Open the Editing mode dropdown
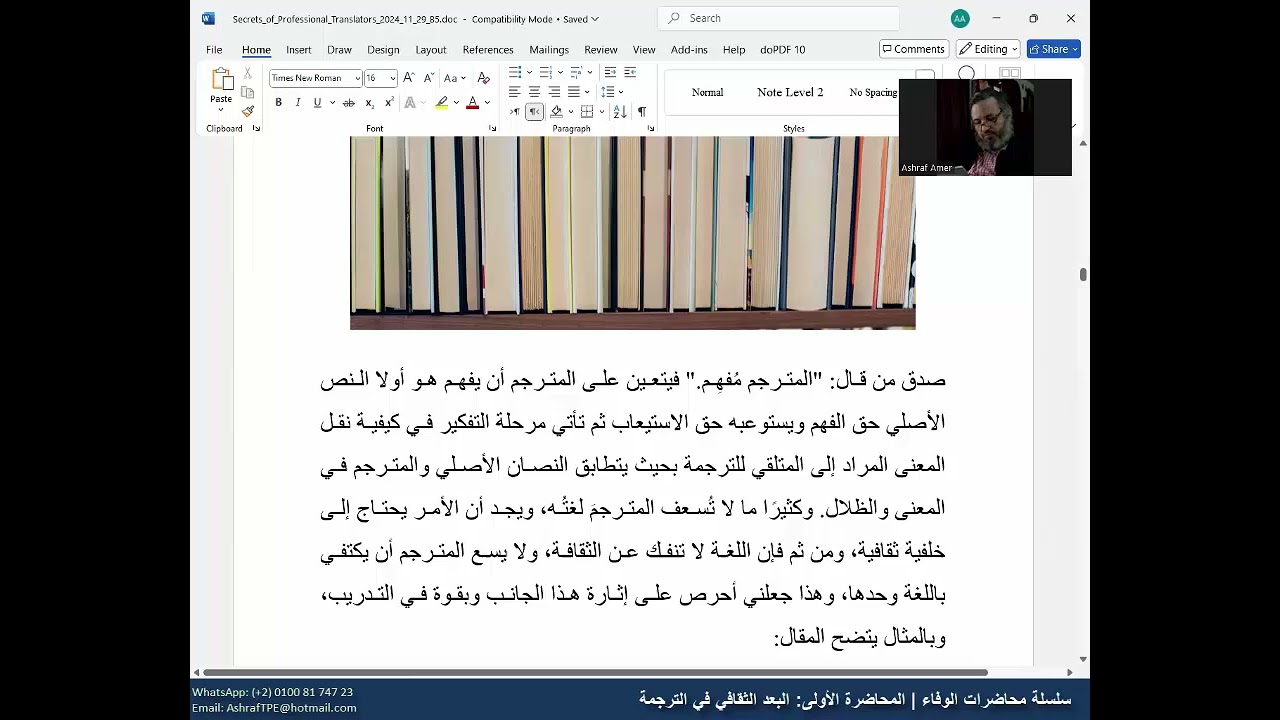 pyautogui.click(x=988, y=49)
